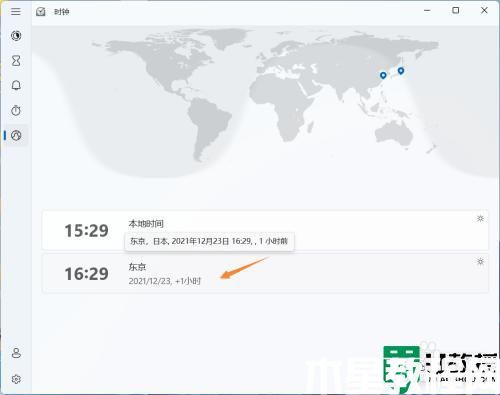
Task: Close the Clock window
Action: (484, 11)
